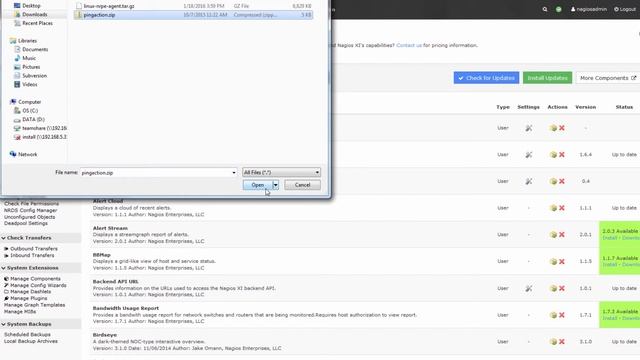The height and width of the screenshot is (360, 640).
Task: Click the green status indicator in header
Action: [558, 9]
